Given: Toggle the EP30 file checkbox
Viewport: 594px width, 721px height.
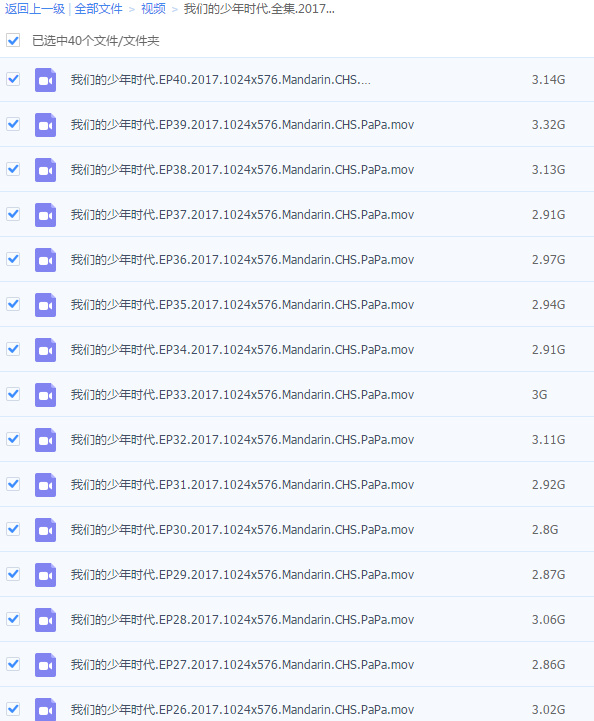Looking at the screenshot, I should click(13, 529).
